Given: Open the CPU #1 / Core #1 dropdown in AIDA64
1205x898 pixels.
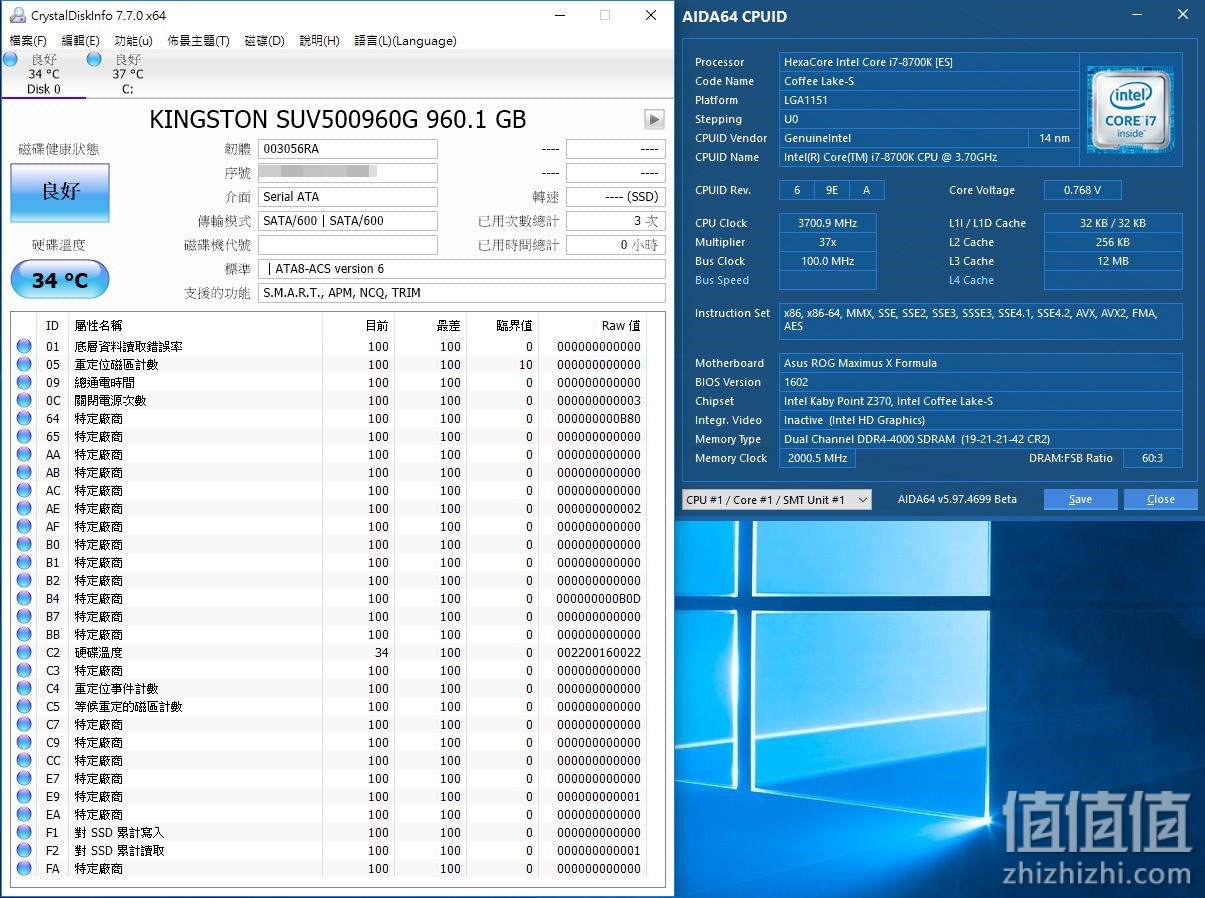Looking at the screenshot, I should 777,499.
